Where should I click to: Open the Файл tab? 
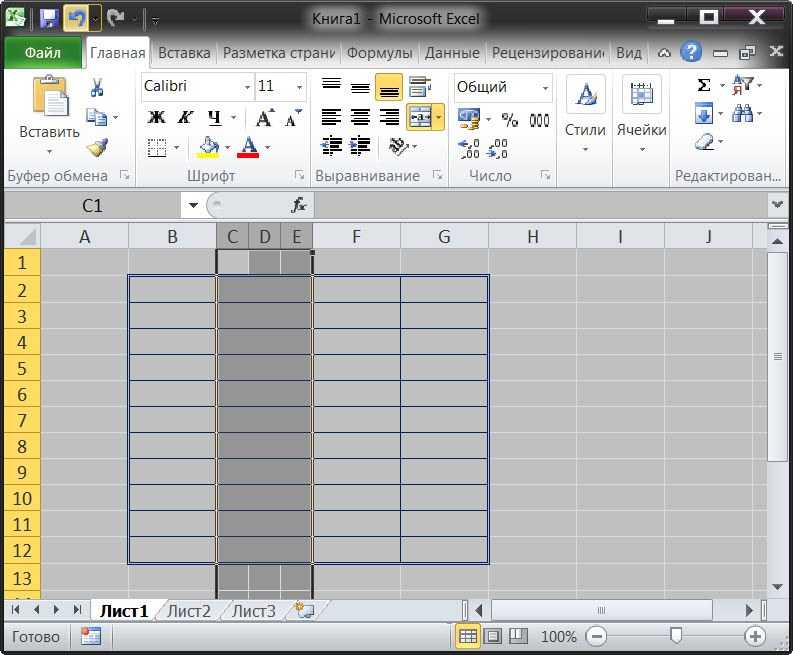click(x=42, y=52)
